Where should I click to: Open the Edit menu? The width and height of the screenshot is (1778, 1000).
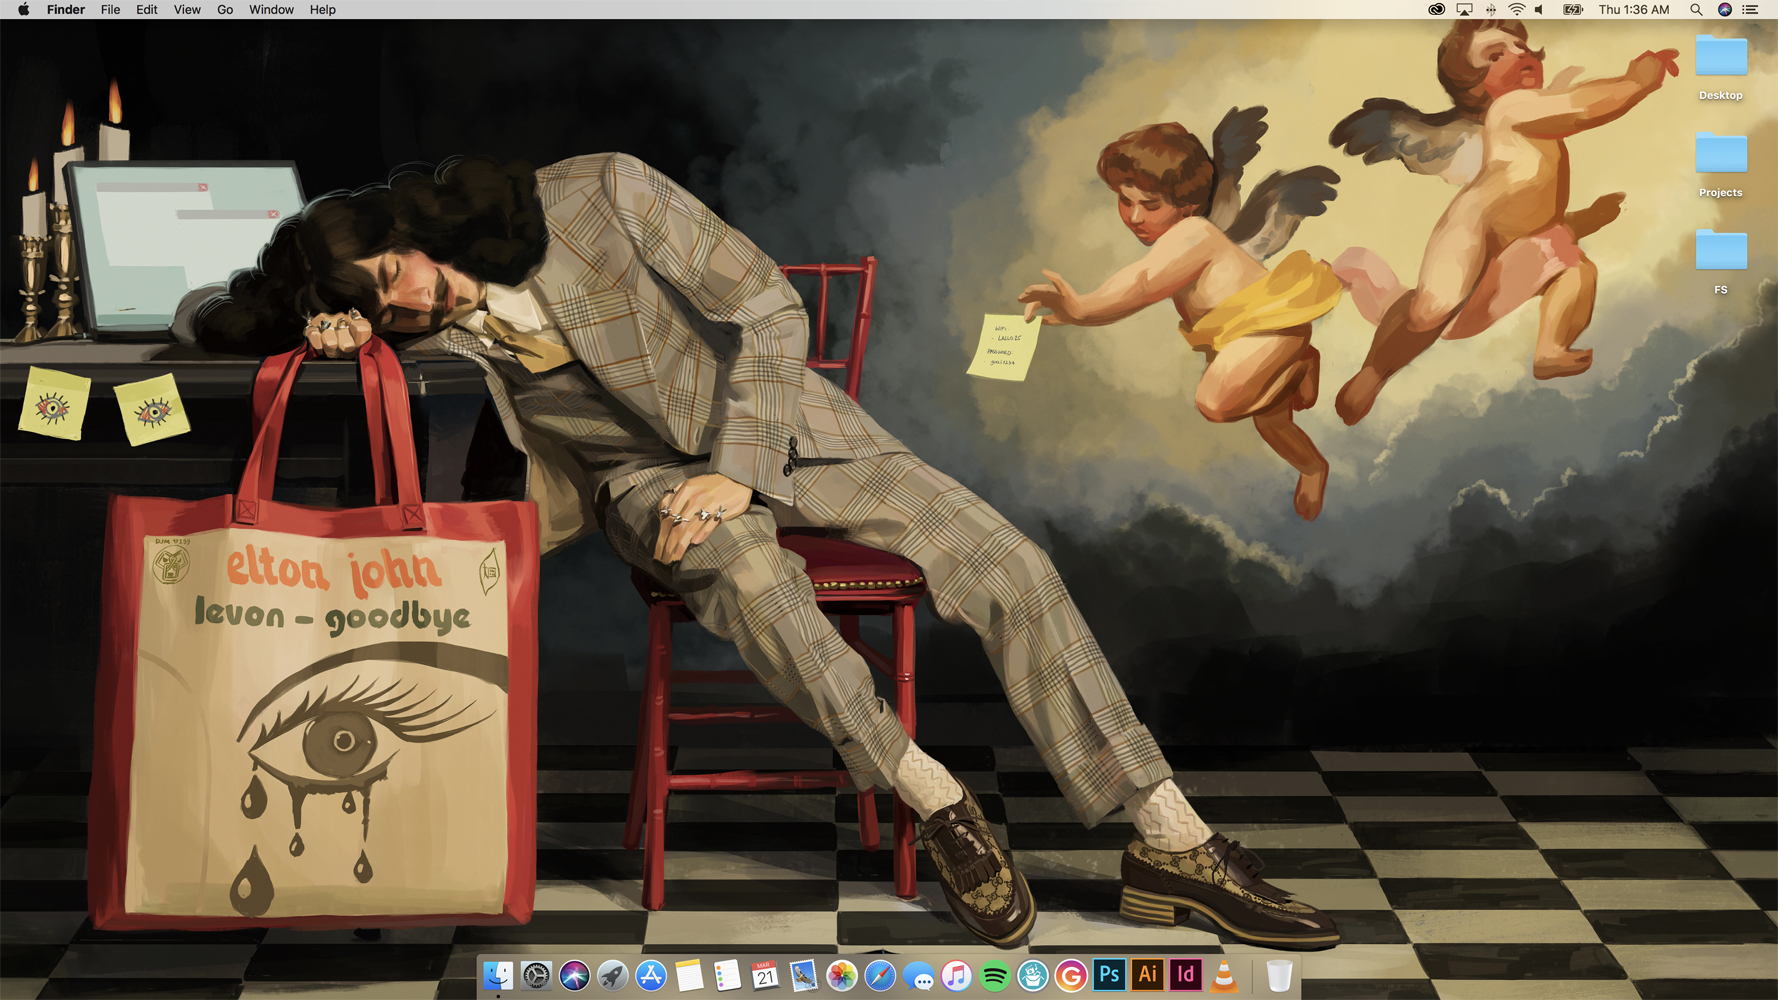(147, 9)
